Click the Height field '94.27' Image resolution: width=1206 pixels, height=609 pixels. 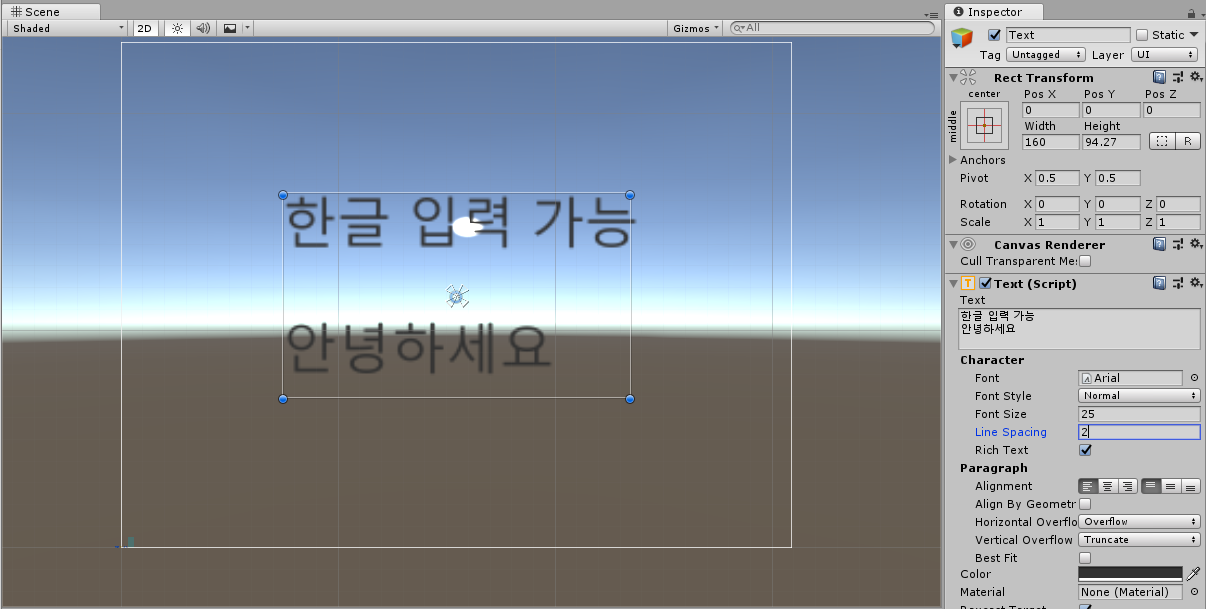click(1111, 142)
